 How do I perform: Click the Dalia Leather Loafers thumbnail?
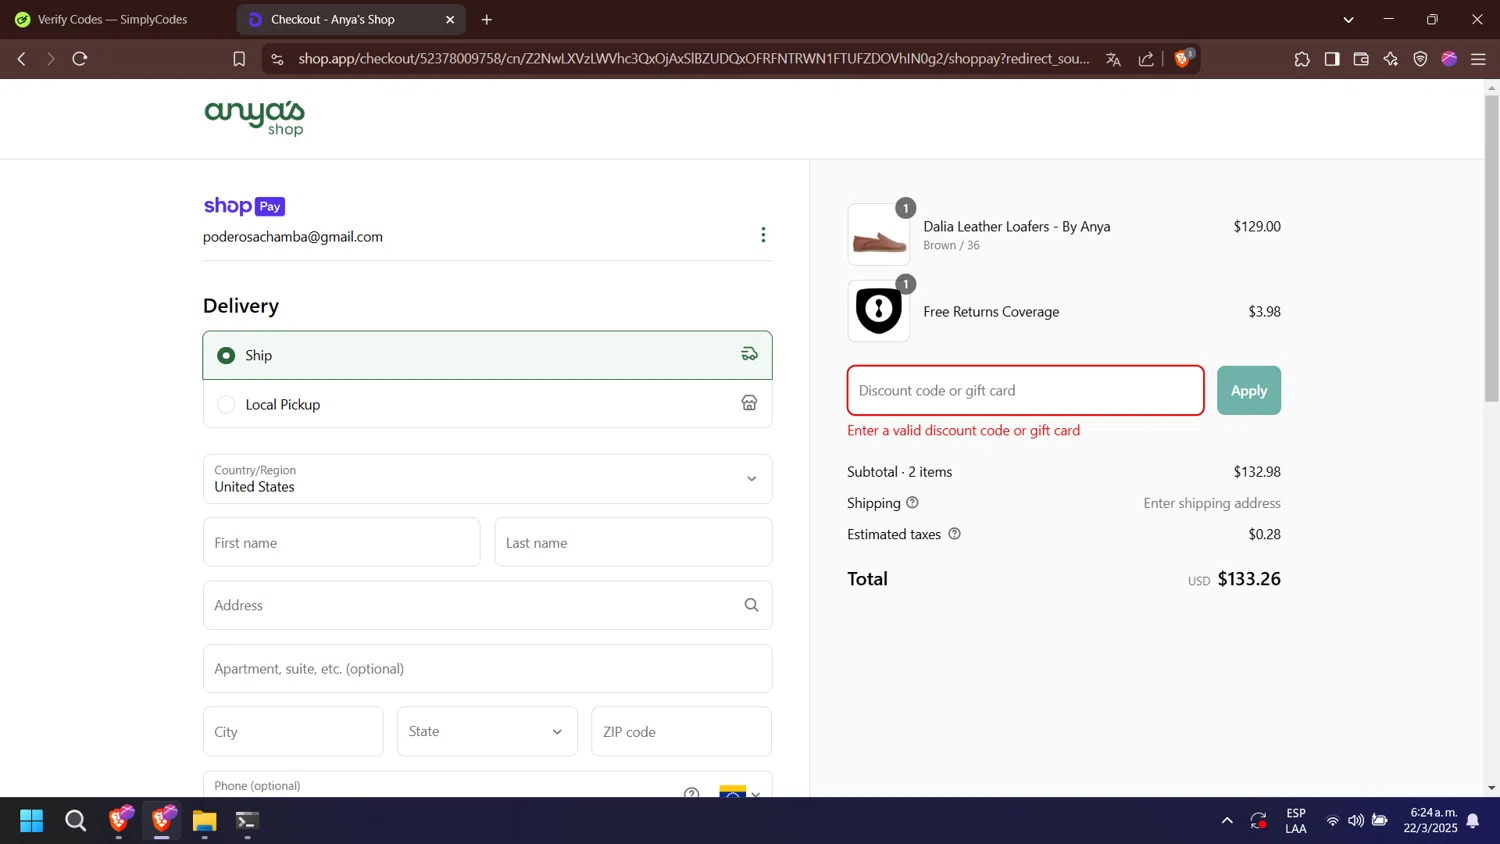click(x=879, y=234)
